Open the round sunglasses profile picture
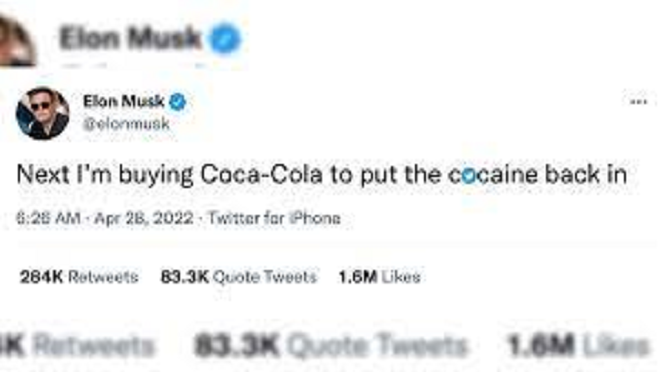 click(42, 113)
